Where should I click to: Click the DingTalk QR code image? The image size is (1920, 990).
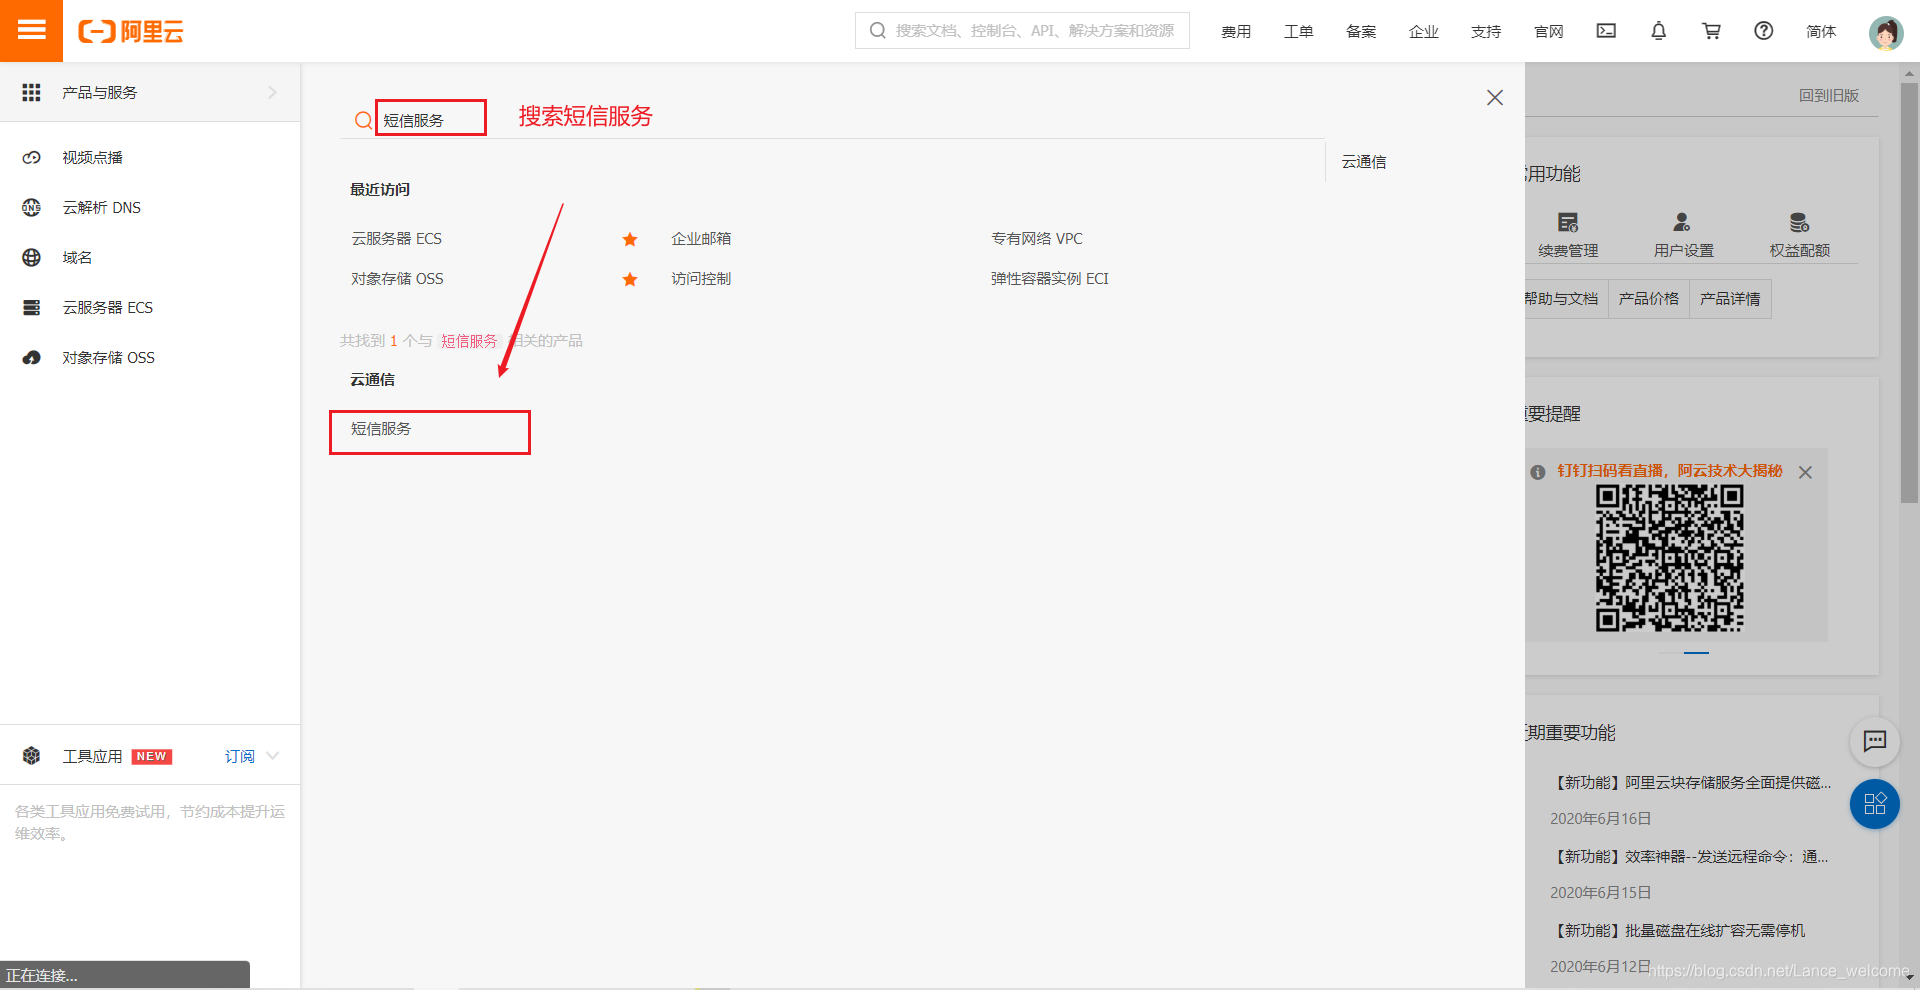[x=1670, y=558]
